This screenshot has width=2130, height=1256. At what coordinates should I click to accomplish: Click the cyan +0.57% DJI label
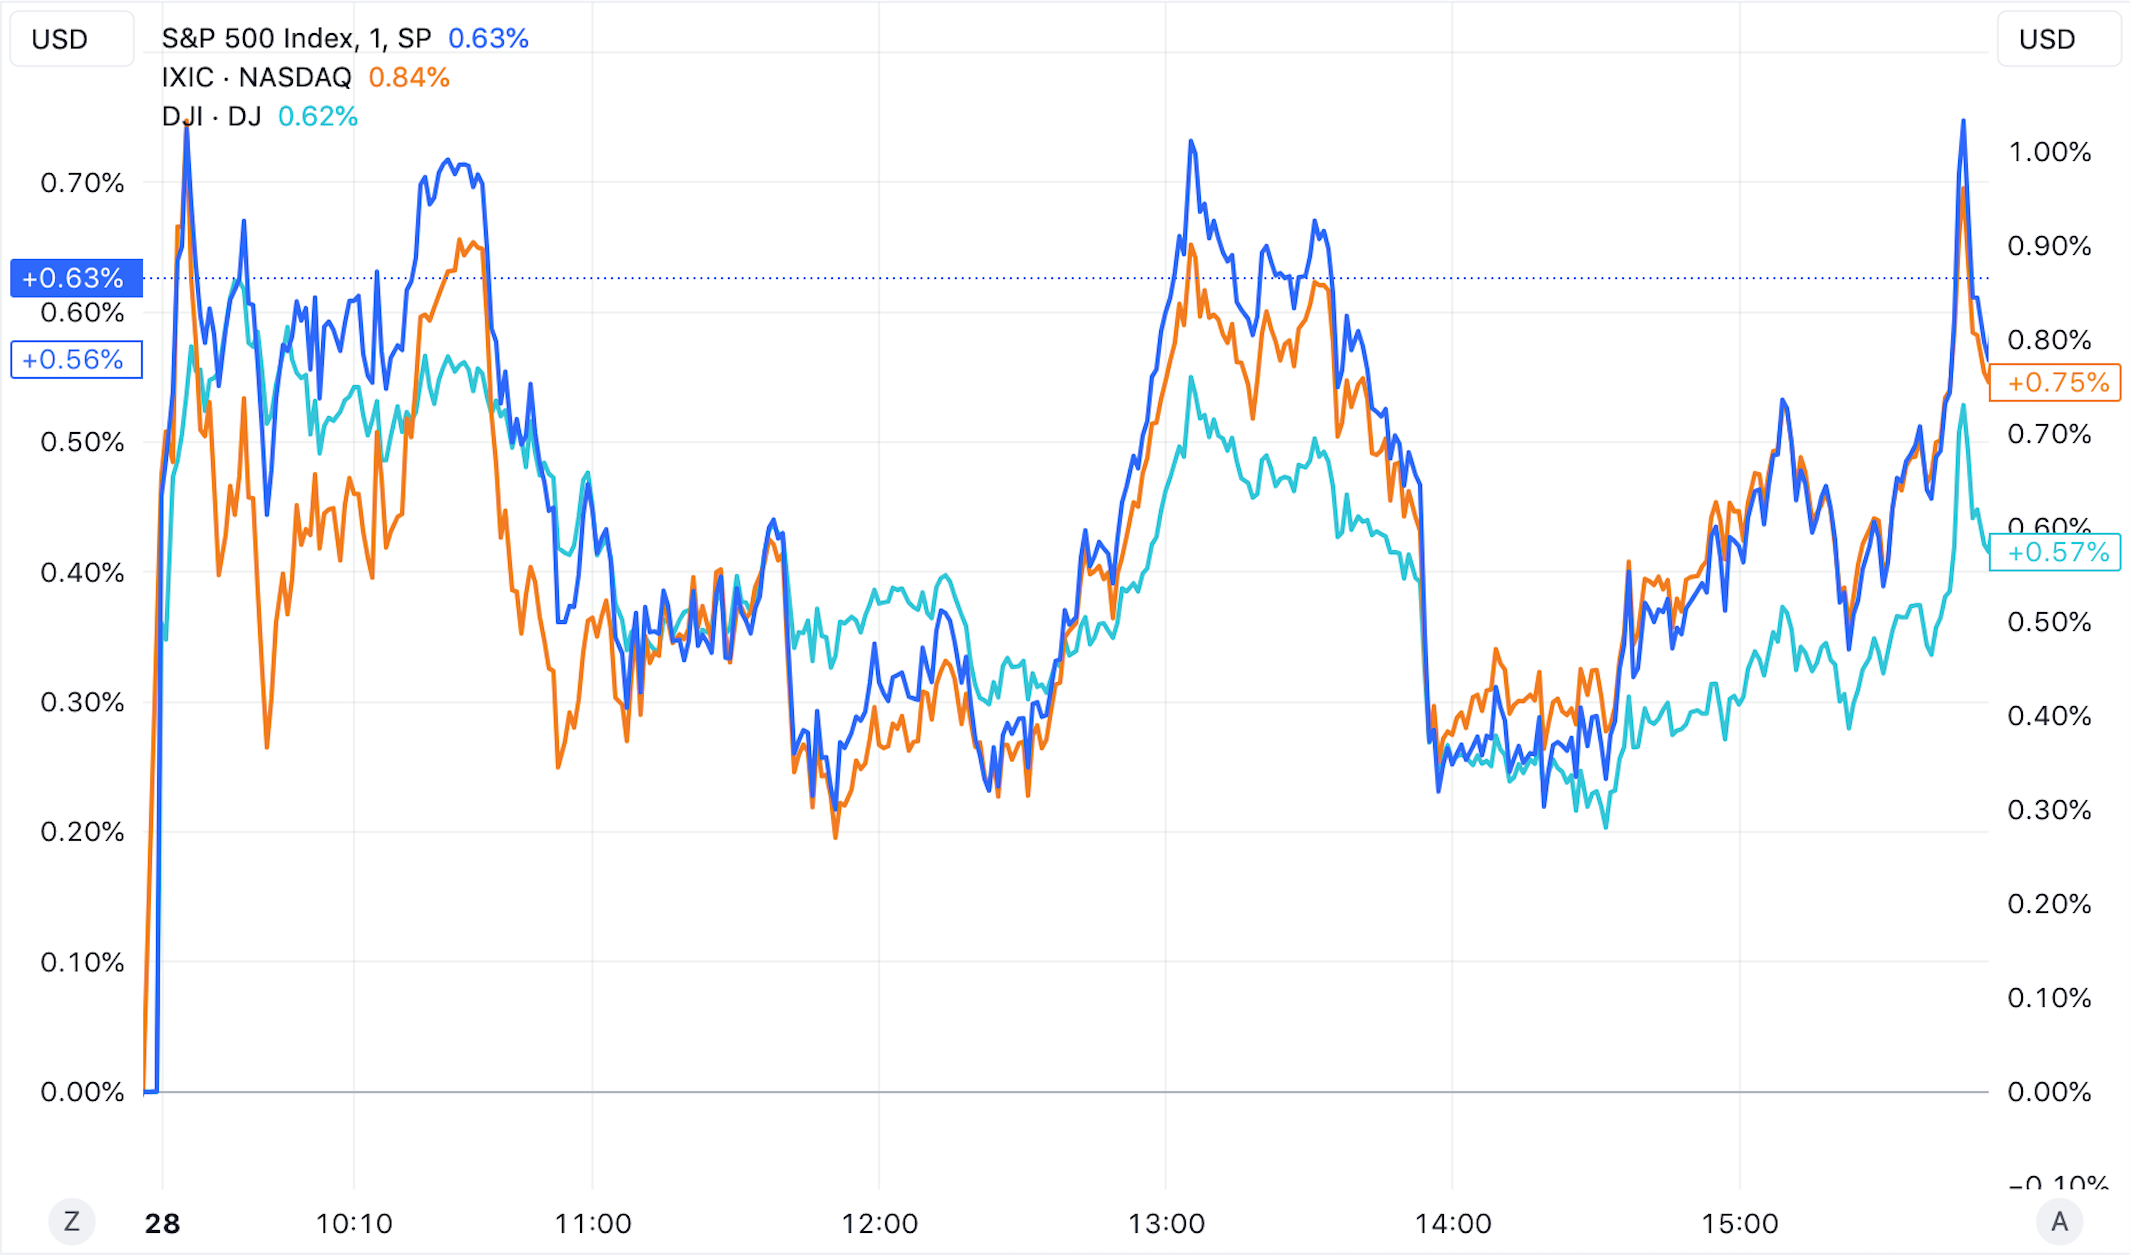coord(2055,552)
